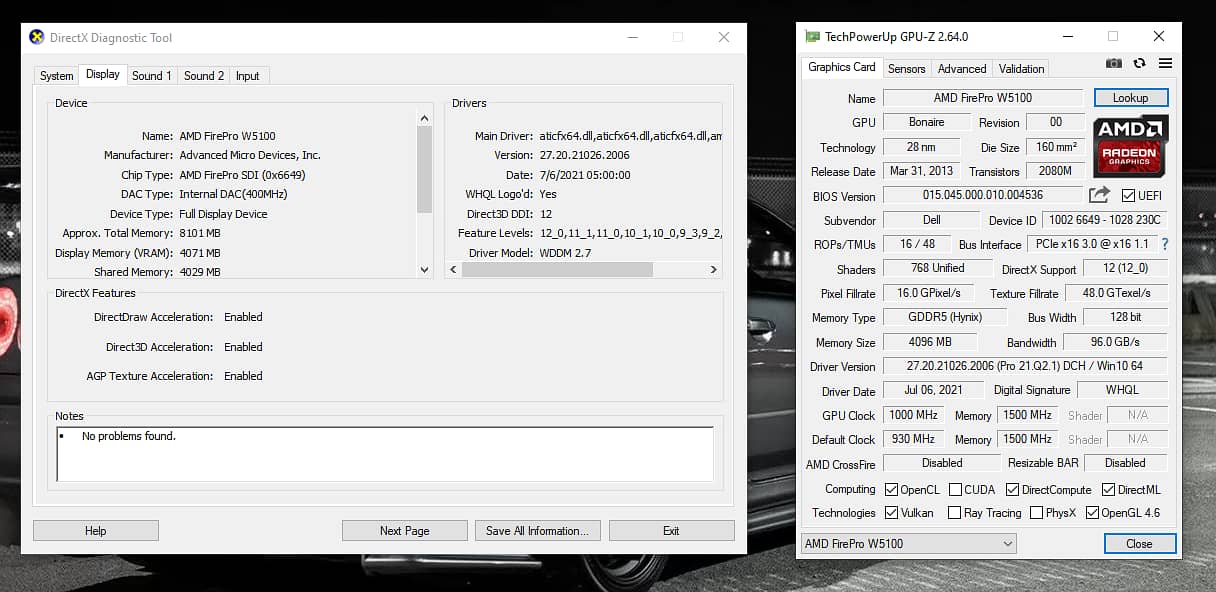Click the Memory Type GDDR5 (Hynix) field
The height and width of the screenshot is (592, 1216).
tap(946, 317)
